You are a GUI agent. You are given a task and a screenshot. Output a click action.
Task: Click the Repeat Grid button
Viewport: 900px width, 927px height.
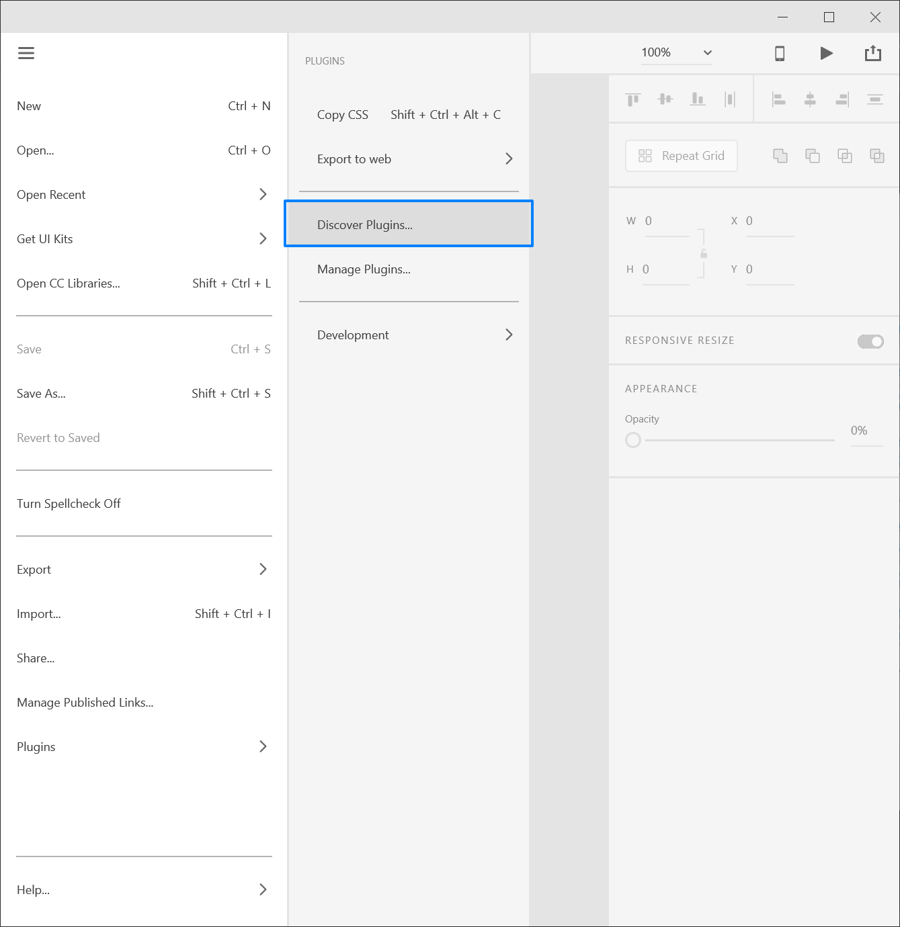[681, 155]
